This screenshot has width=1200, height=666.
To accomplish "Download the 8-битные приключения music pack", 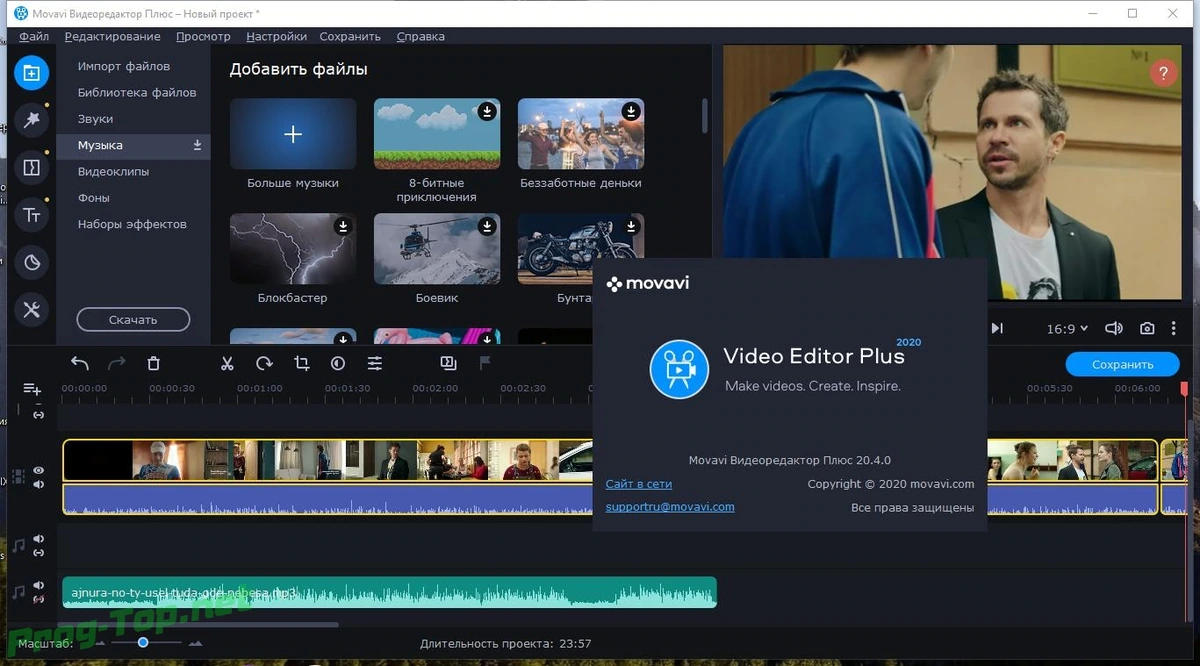I will pyautogui.click(x=487, y=111).
